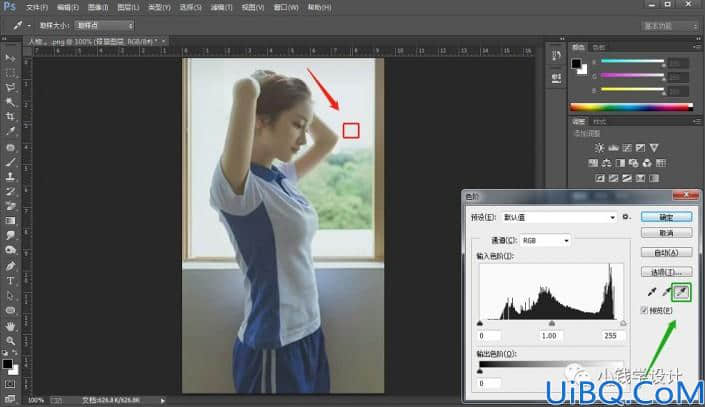This screenshot has height=407, width=705.
Task: Toggle the Preview checkbox in Levels dialog
Action: pyautogui.click(x=644, y=310)
